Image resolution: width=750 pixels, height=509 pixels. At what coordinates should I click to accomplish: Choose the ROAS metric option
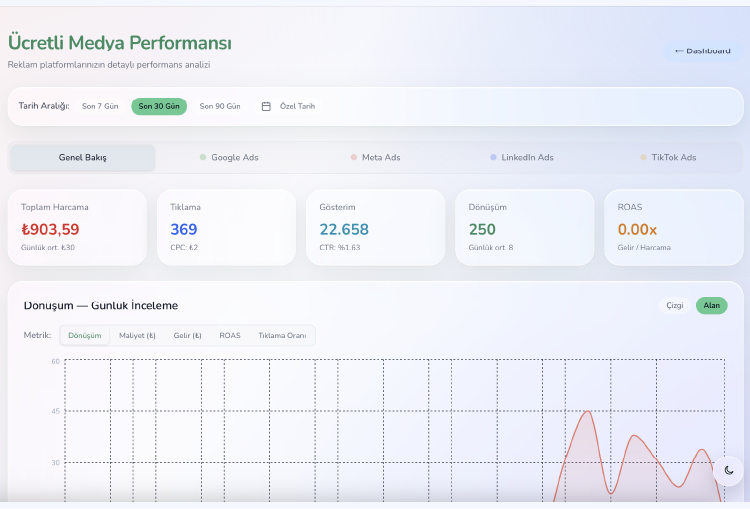[230, 335]
